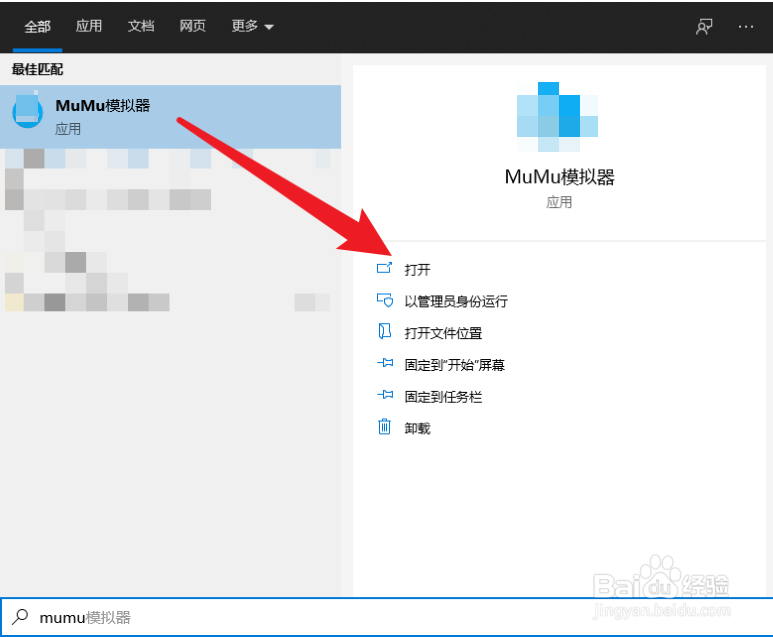This screenshot has height=637, width=773.
Task: Expand the 更多 dropdown
Action: (252, 26)
